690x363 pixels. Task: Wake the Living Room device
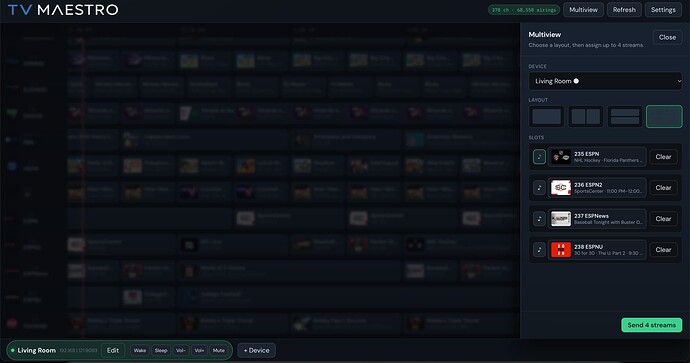(139, 350)
